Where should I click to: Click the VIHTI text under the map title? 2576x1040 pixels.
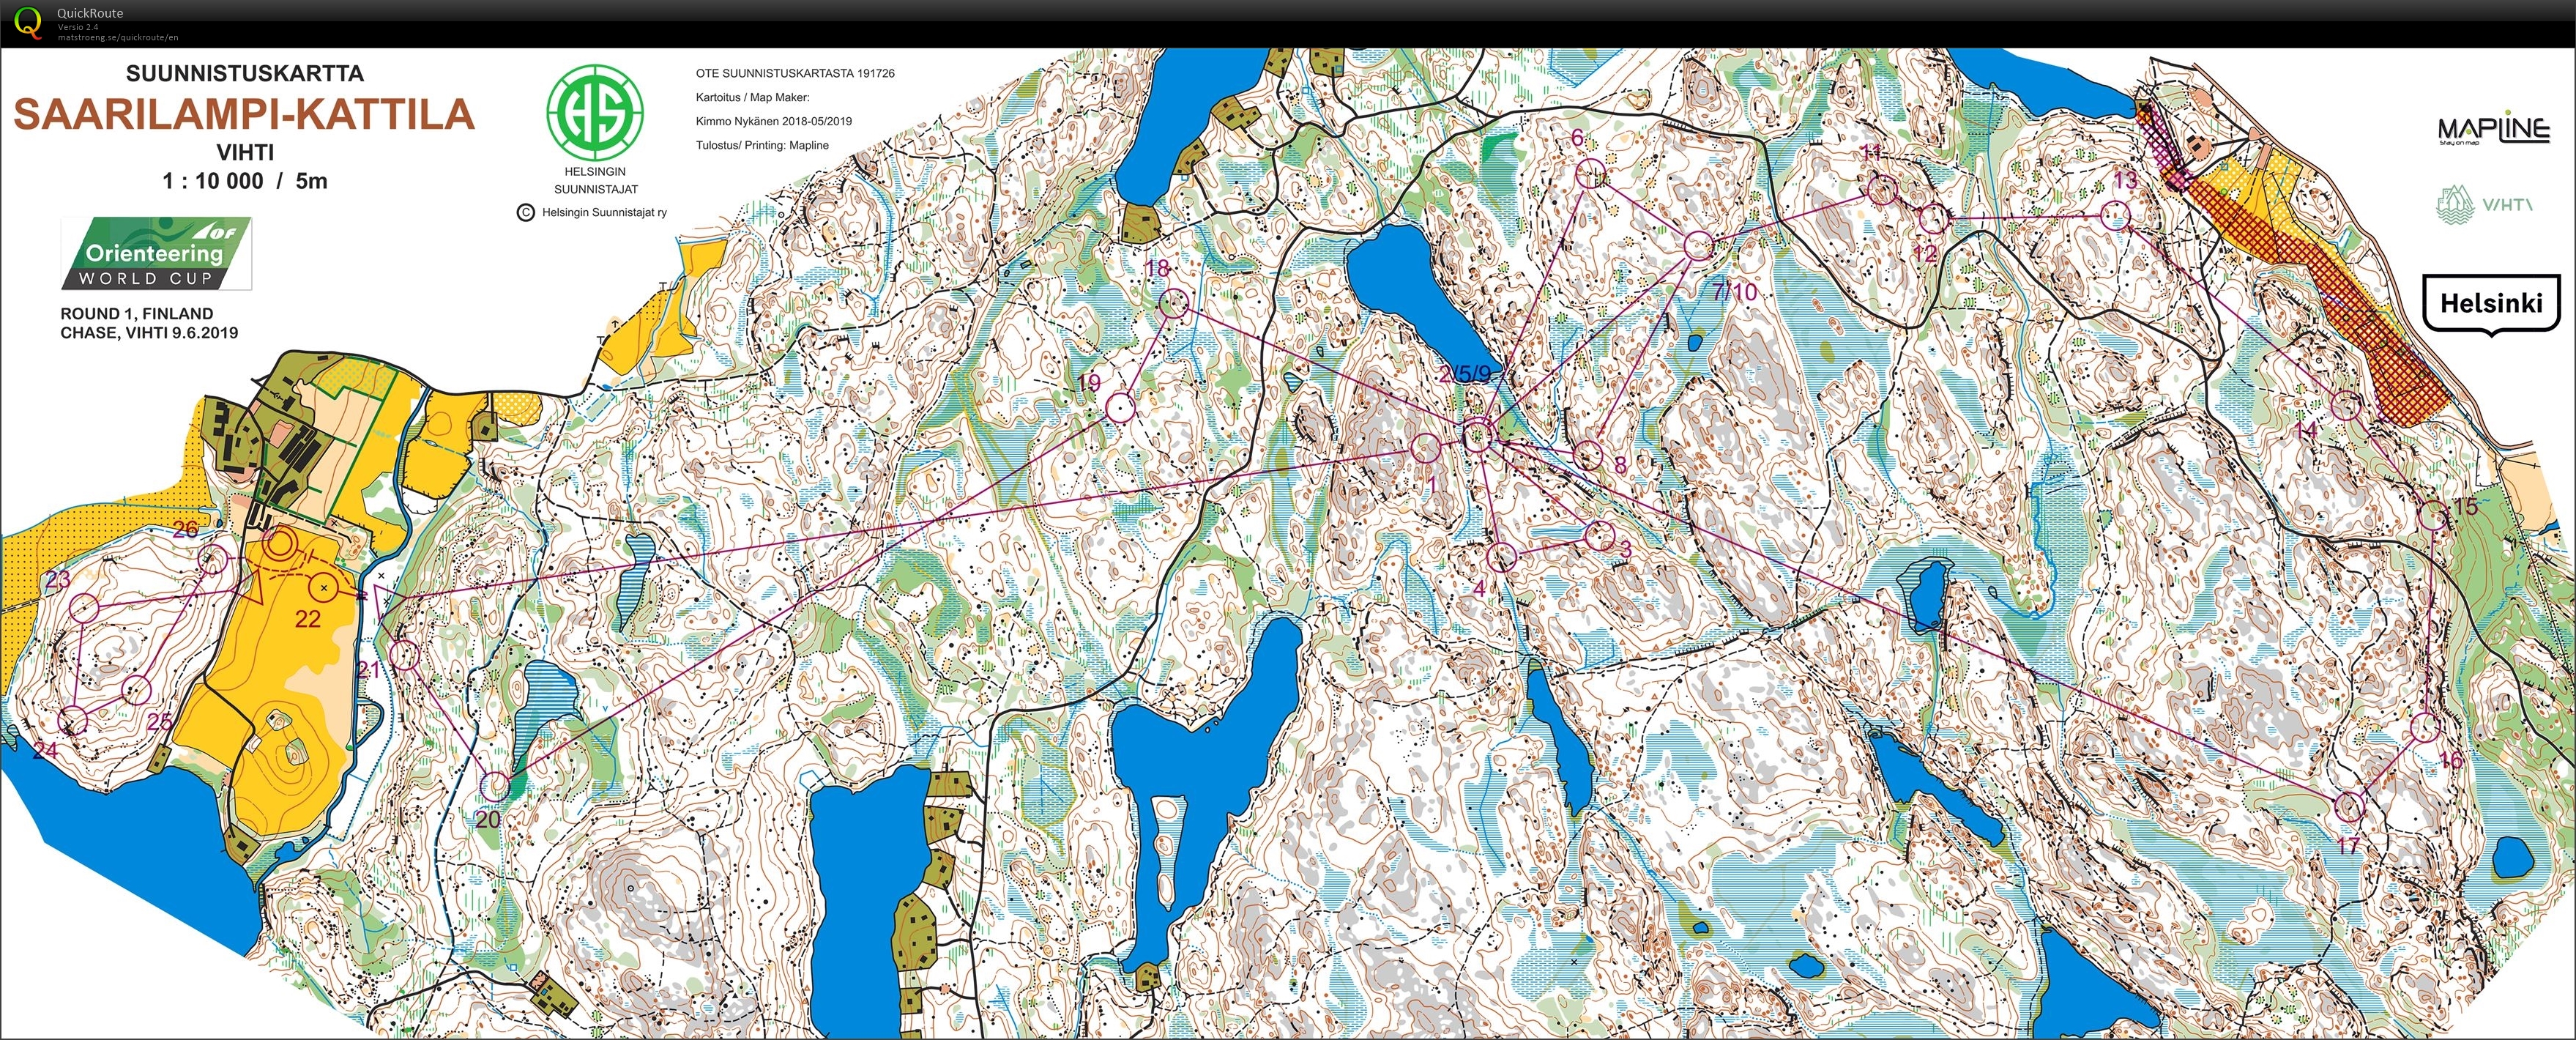245,152
